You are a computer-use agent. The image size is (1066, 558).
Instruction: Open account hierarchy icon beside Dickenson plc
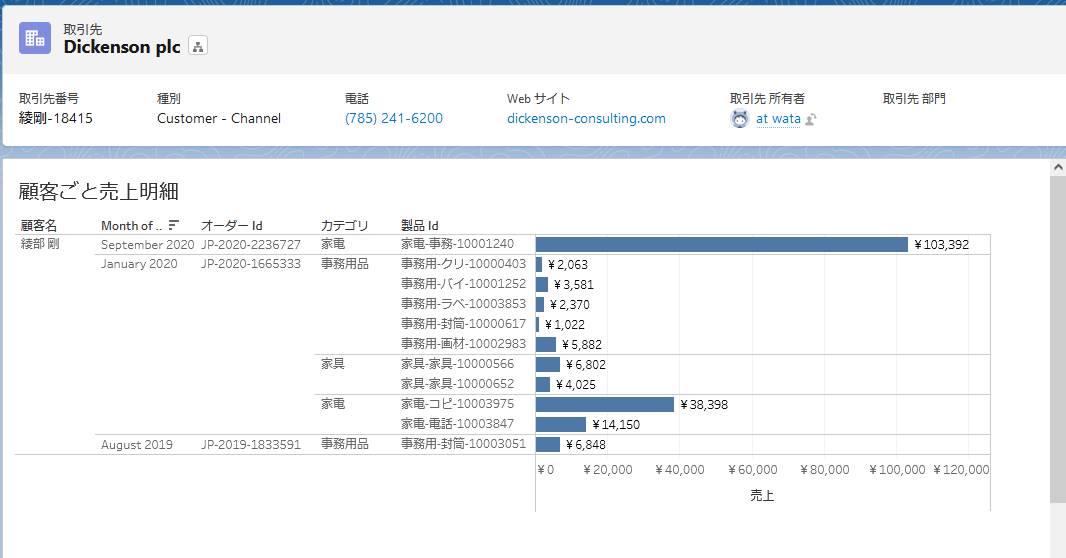[198, 46]
